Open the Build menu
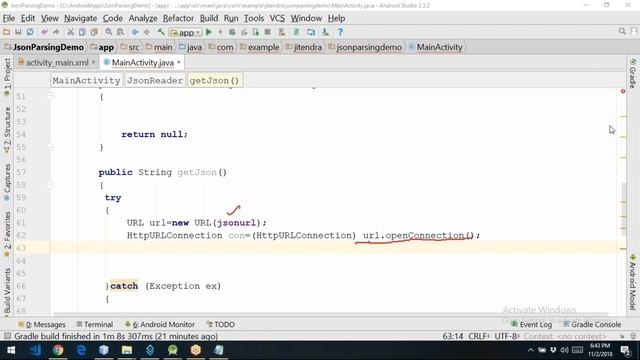Screen dimensions: 640x360 click(209, 18)
